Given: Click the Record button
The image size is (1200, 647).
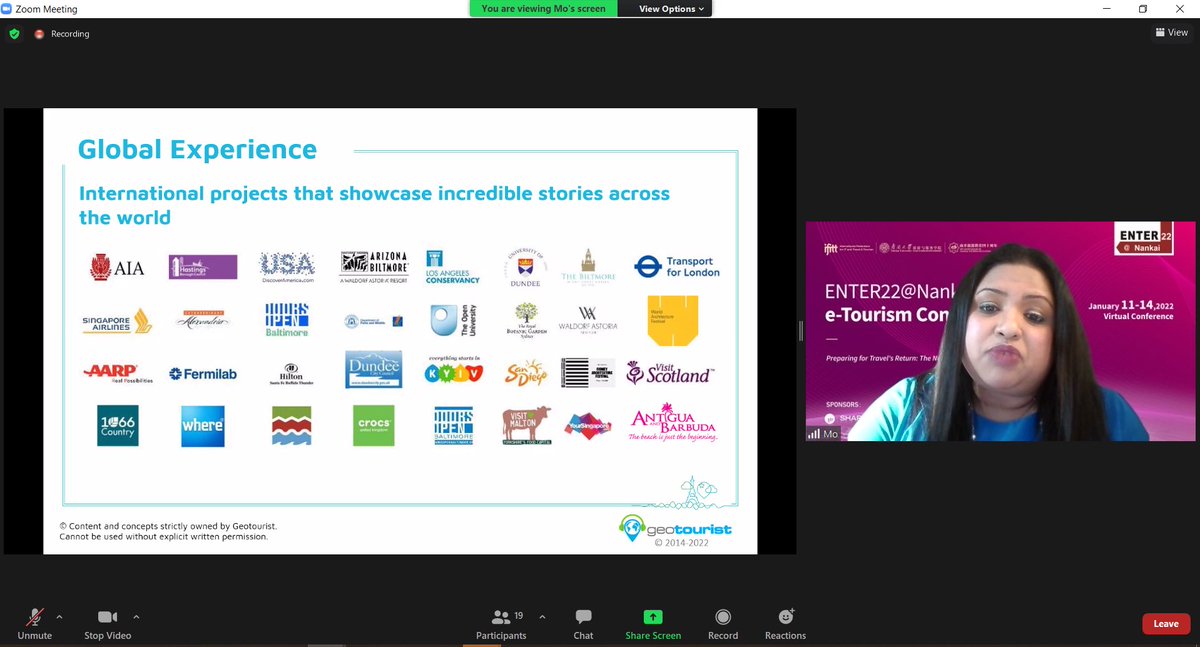Looking at the screenshot, I should (x=723, y=624).
